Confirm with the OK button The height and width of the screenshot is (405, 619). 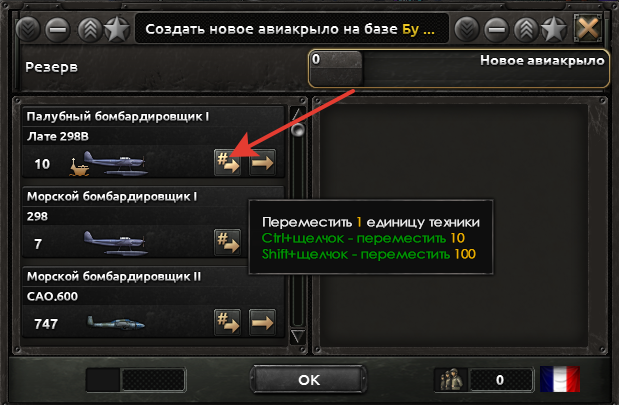(x=309, y=379)
